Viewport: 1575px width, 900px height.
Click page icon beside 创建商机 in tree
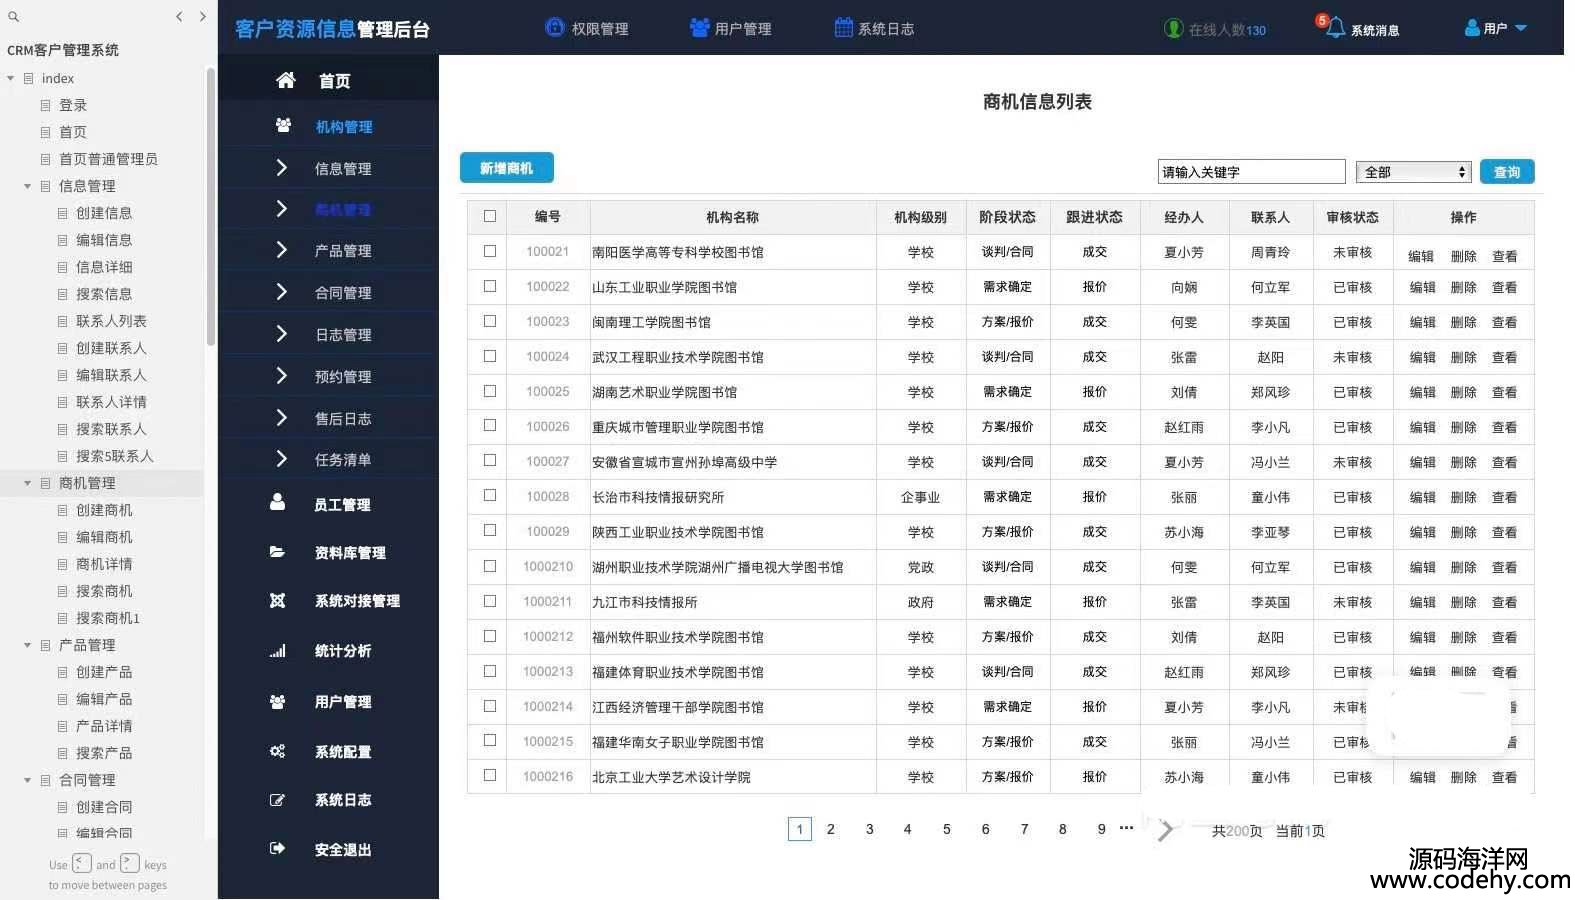pyautogui.click(x=63, y=510)
